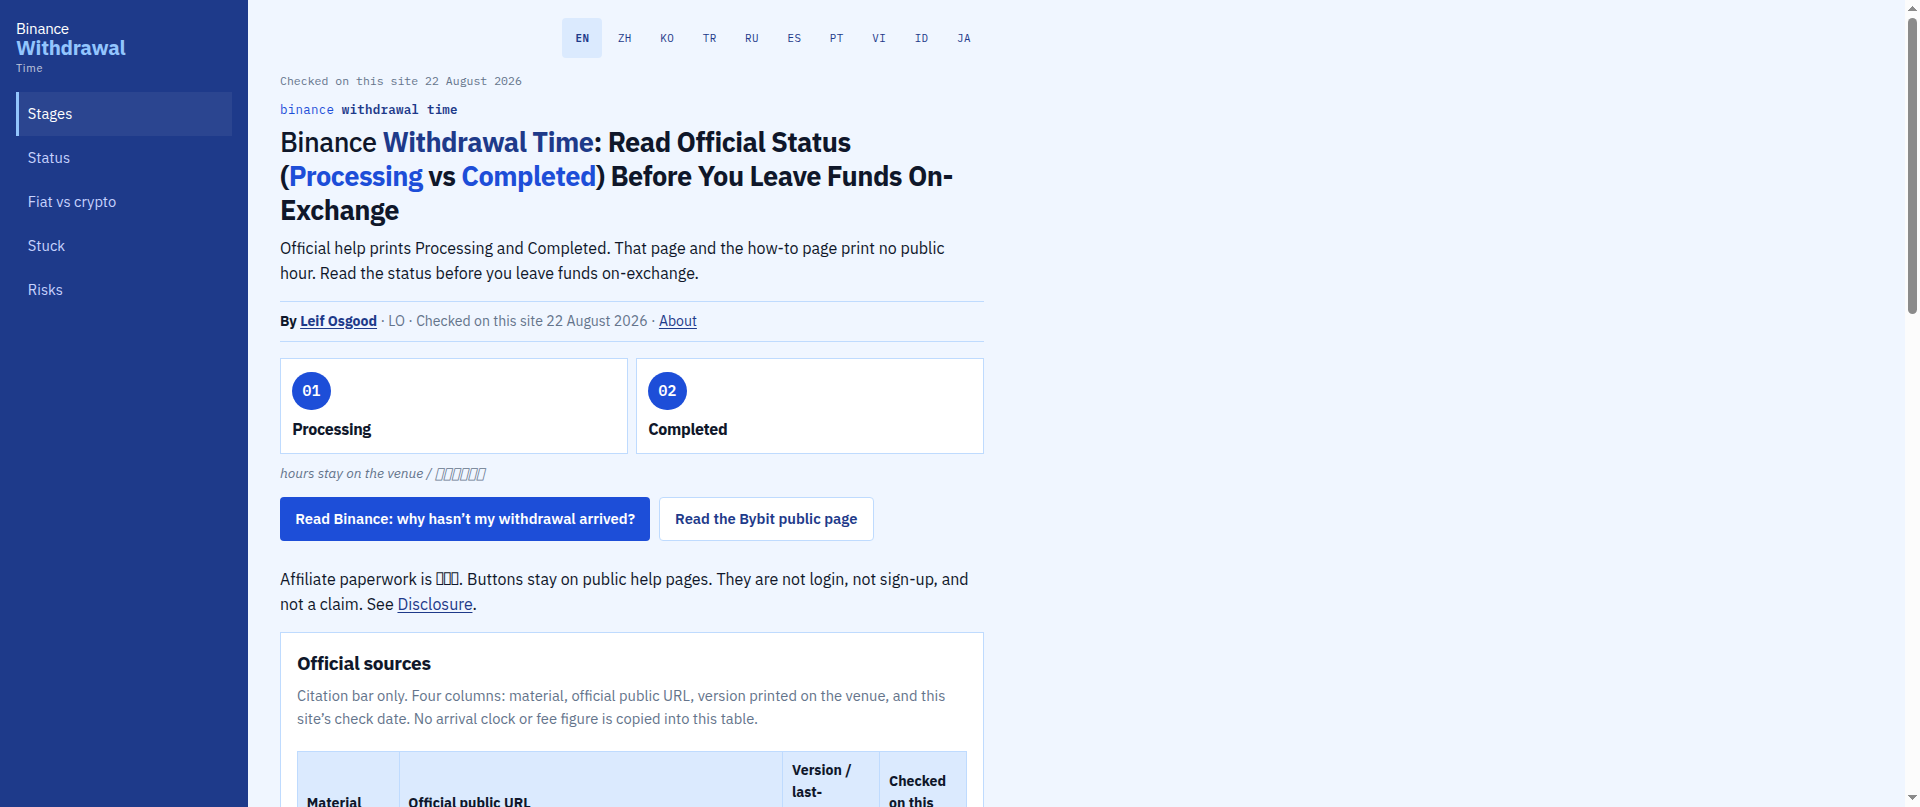
Task: Click Read the Bybit public page button
Action: (766, 519)
